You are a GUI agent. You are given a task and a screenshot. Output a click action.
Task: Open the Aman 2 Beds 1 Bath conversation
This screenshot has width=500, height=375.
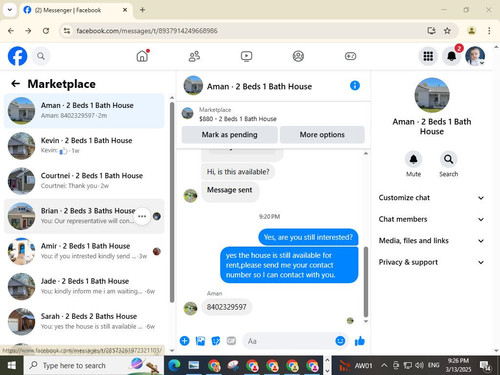(x=84, y=111)
